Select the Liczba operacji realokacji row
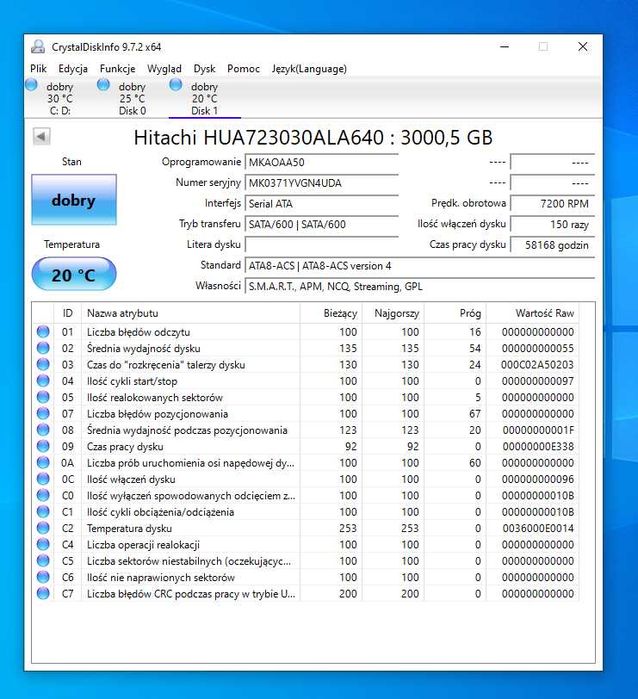 pyautogui.click(x=305, y=544)
